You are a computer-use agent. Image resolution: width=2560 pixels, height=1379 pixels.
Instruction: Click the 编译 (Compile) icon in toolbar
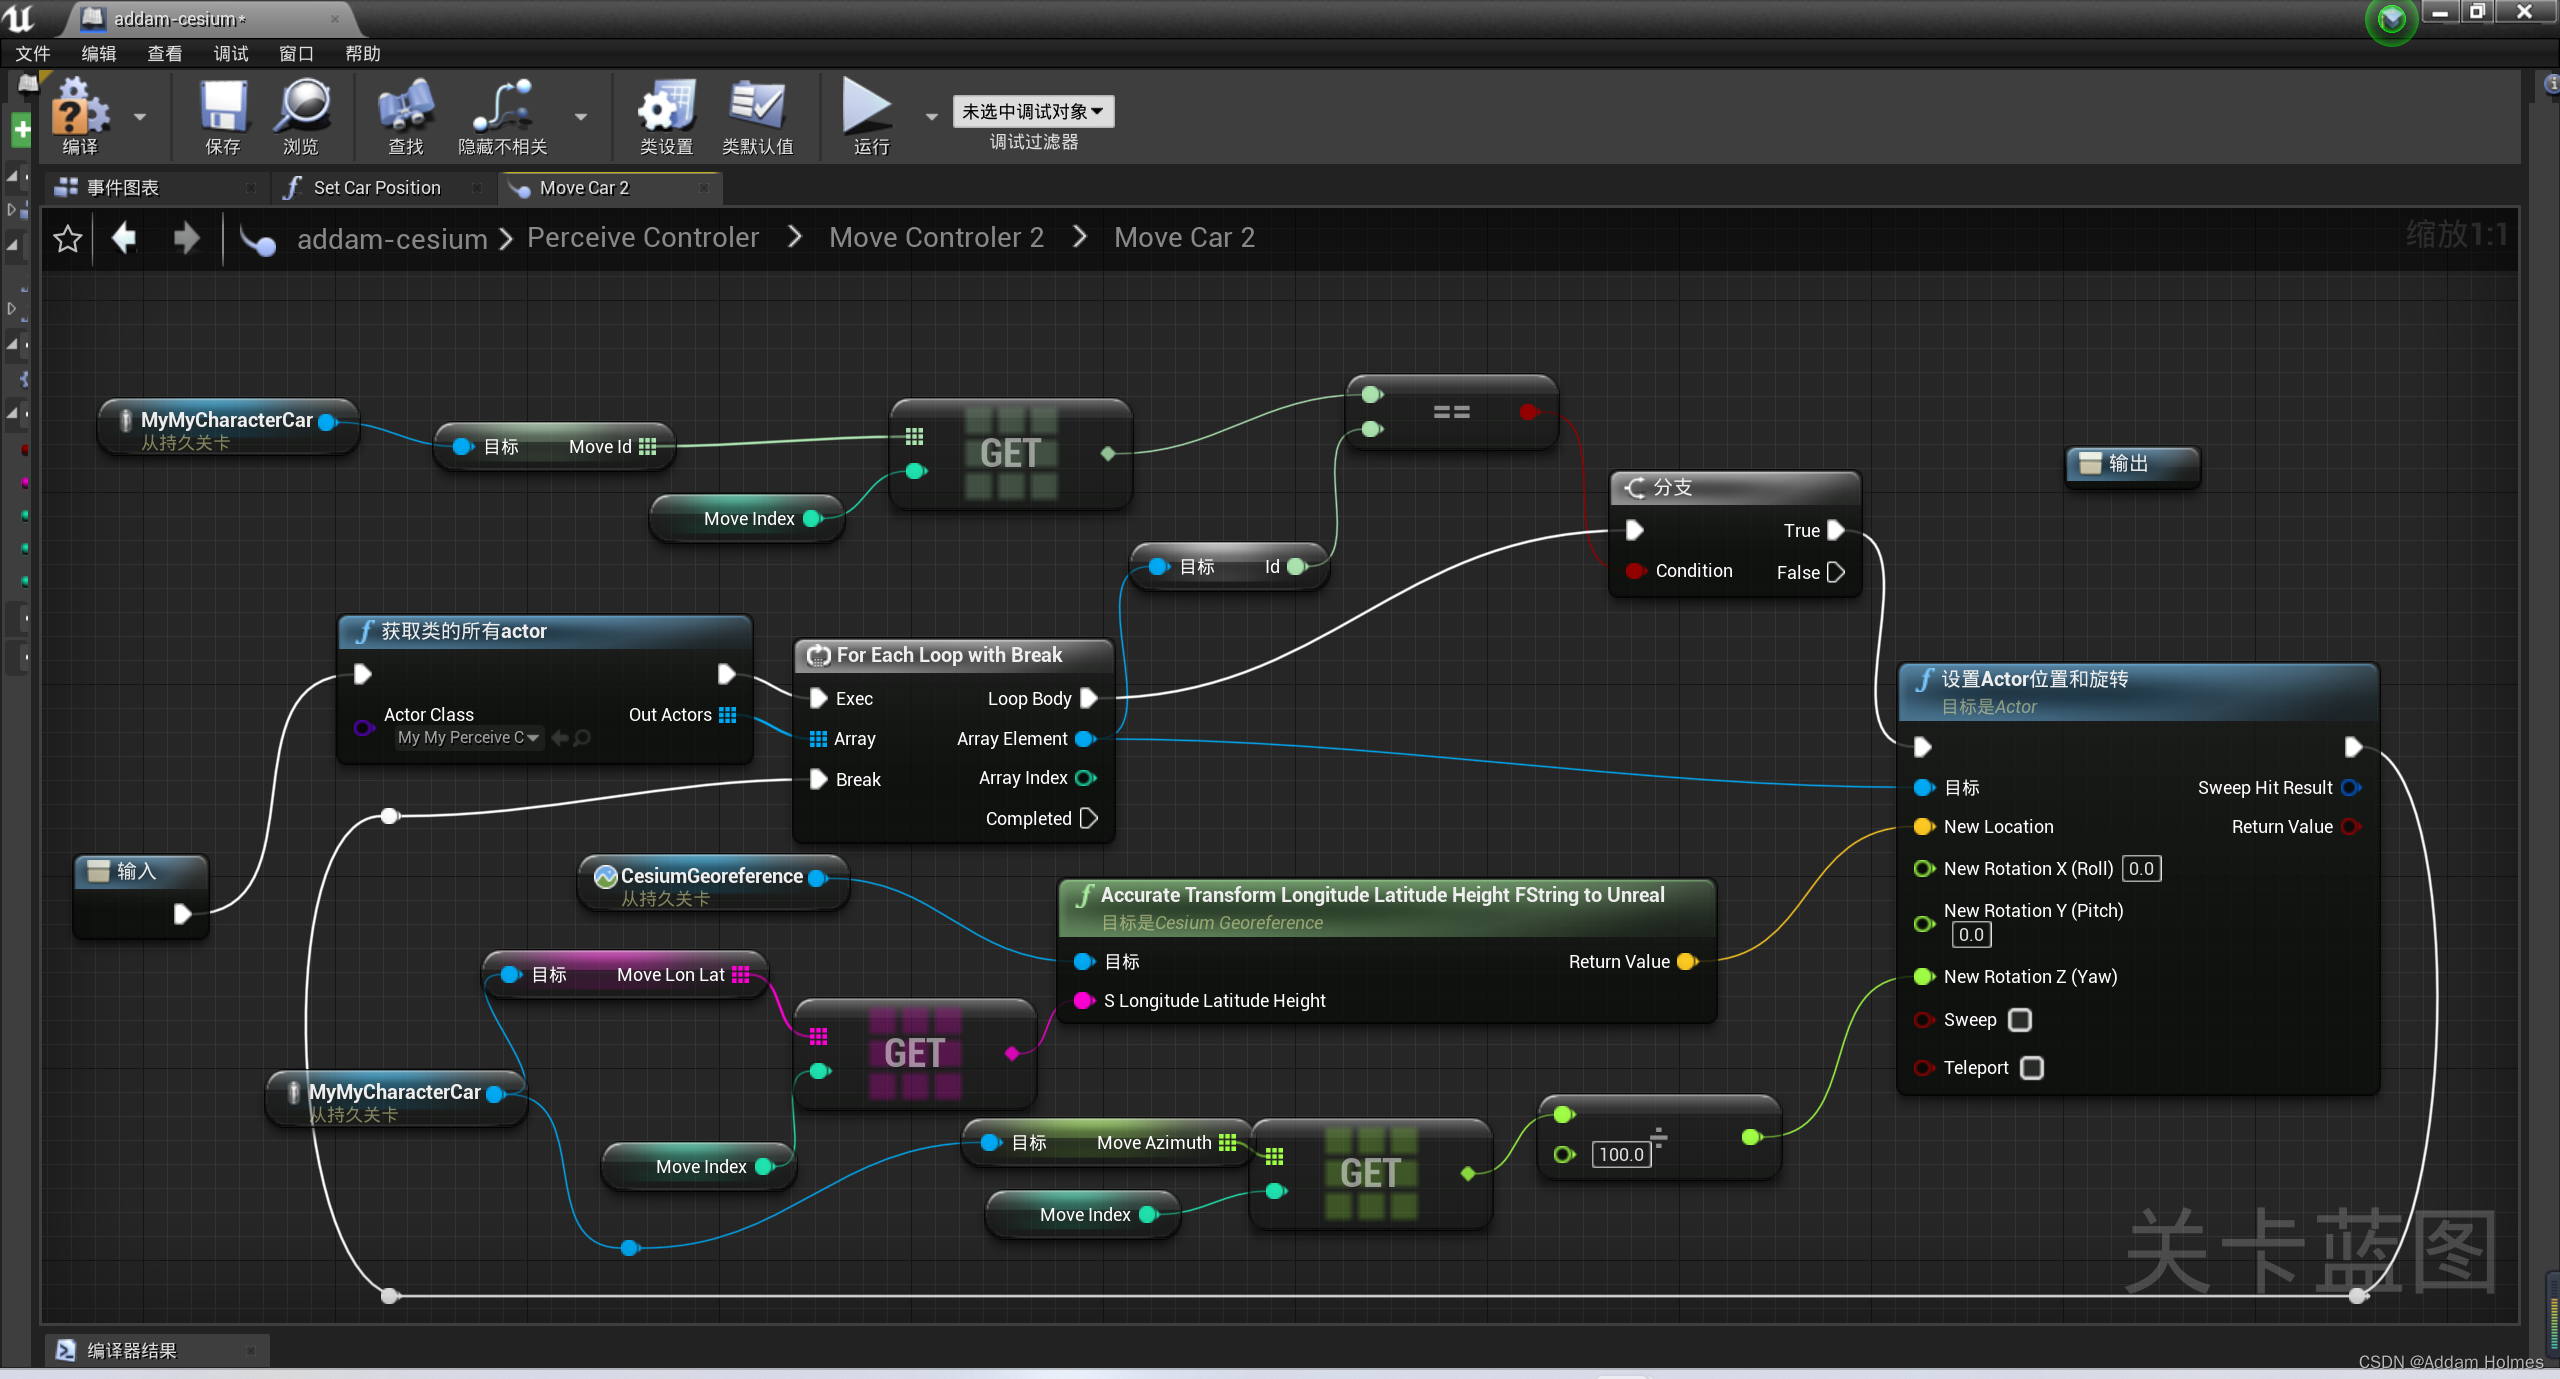[x=78, y=119]
